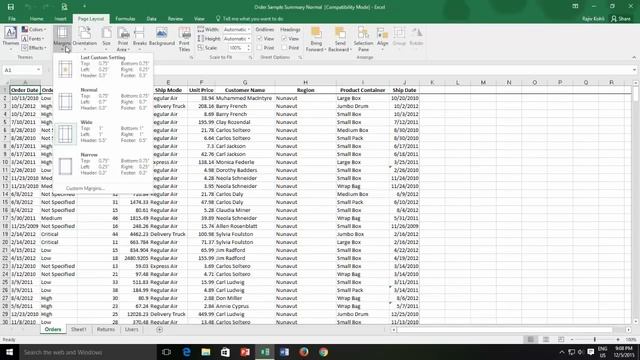
Task: Open the Print Area menu
Action: [x=123, y=39]
